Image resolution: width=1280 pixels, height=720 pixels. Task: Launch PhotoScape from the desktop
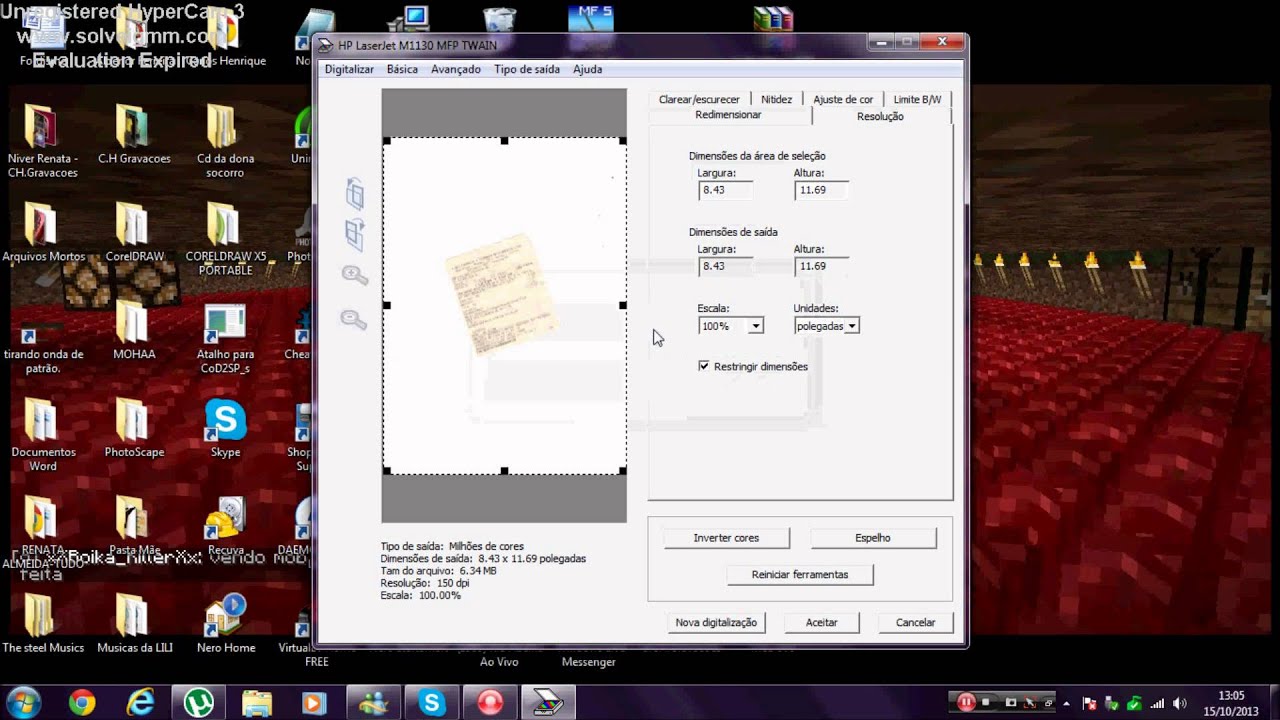[x=134, y=428]
